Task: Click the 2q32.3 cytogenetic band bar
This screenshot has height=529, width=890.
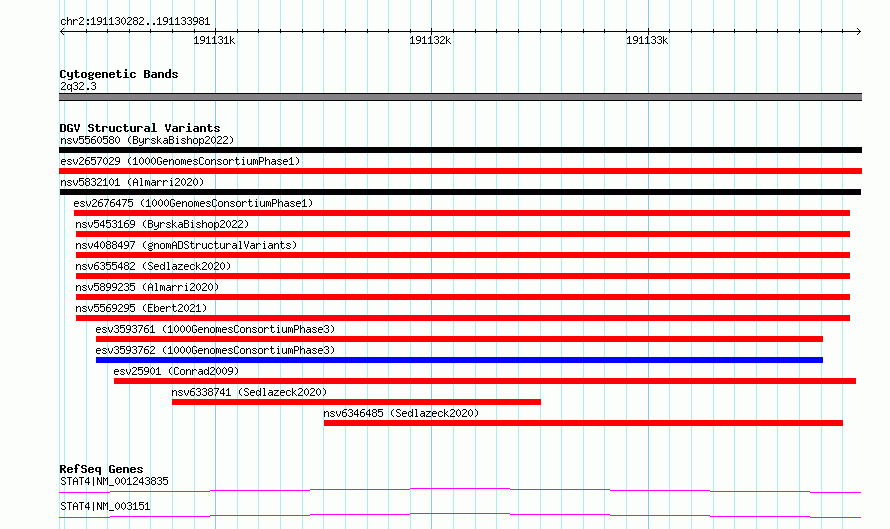Action: point(460,97)
